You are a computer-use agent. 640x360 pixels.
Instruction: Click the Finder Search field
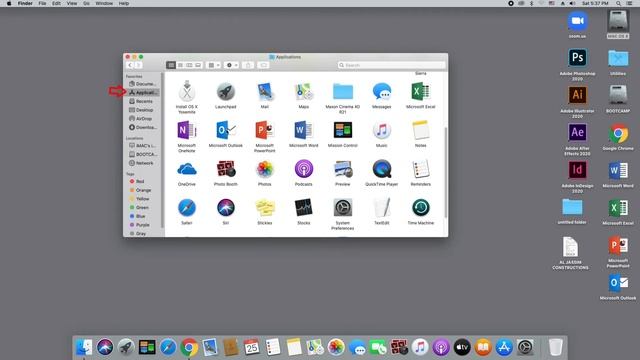coord(391,65)
